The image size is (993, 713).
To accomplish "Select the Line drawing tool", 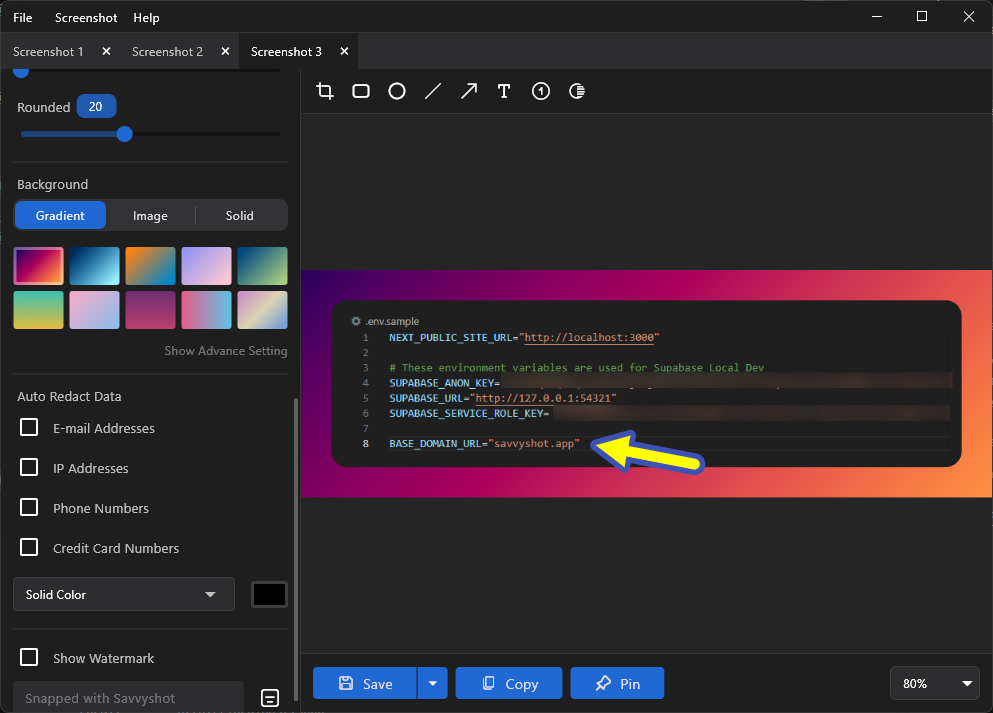I will (432, 90).
